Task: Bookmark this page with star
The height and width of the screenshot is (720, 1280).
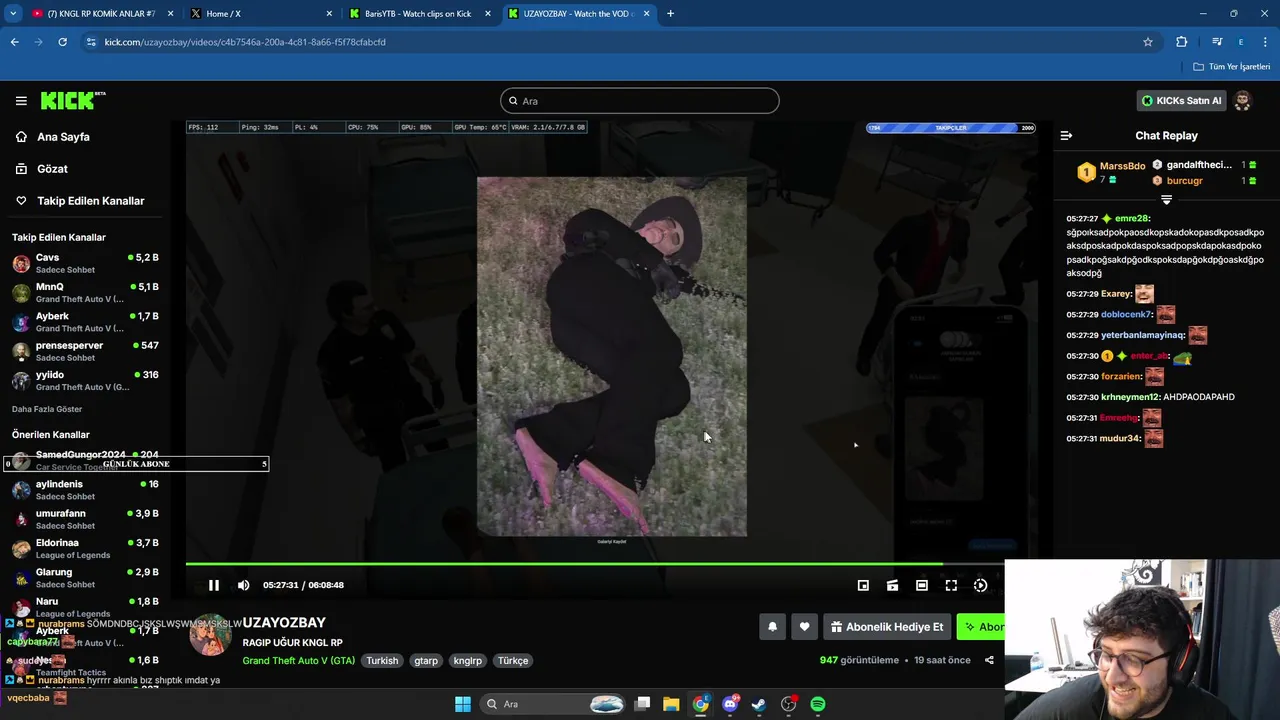Action: 1148,42
